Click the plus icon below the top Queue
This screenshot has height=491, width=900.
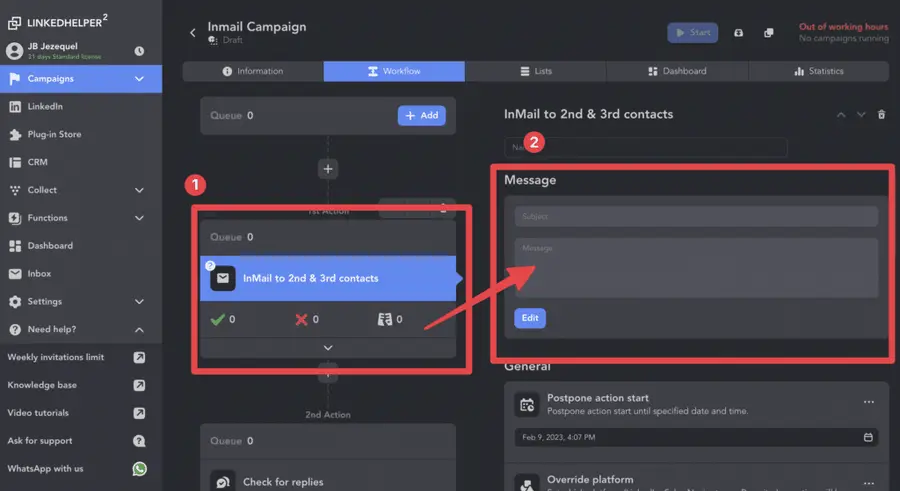pyautogui.click(x=328, y=169)
